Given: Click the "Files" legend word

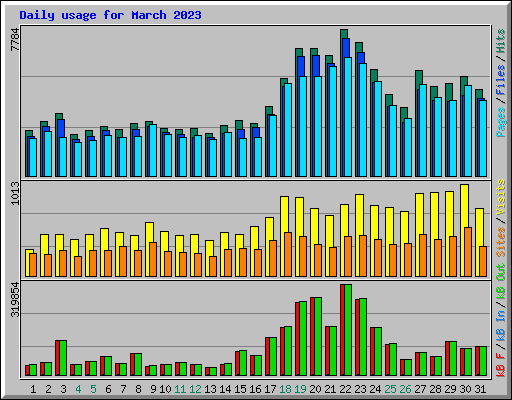Looking at the screenshot, I should [501, 80].
